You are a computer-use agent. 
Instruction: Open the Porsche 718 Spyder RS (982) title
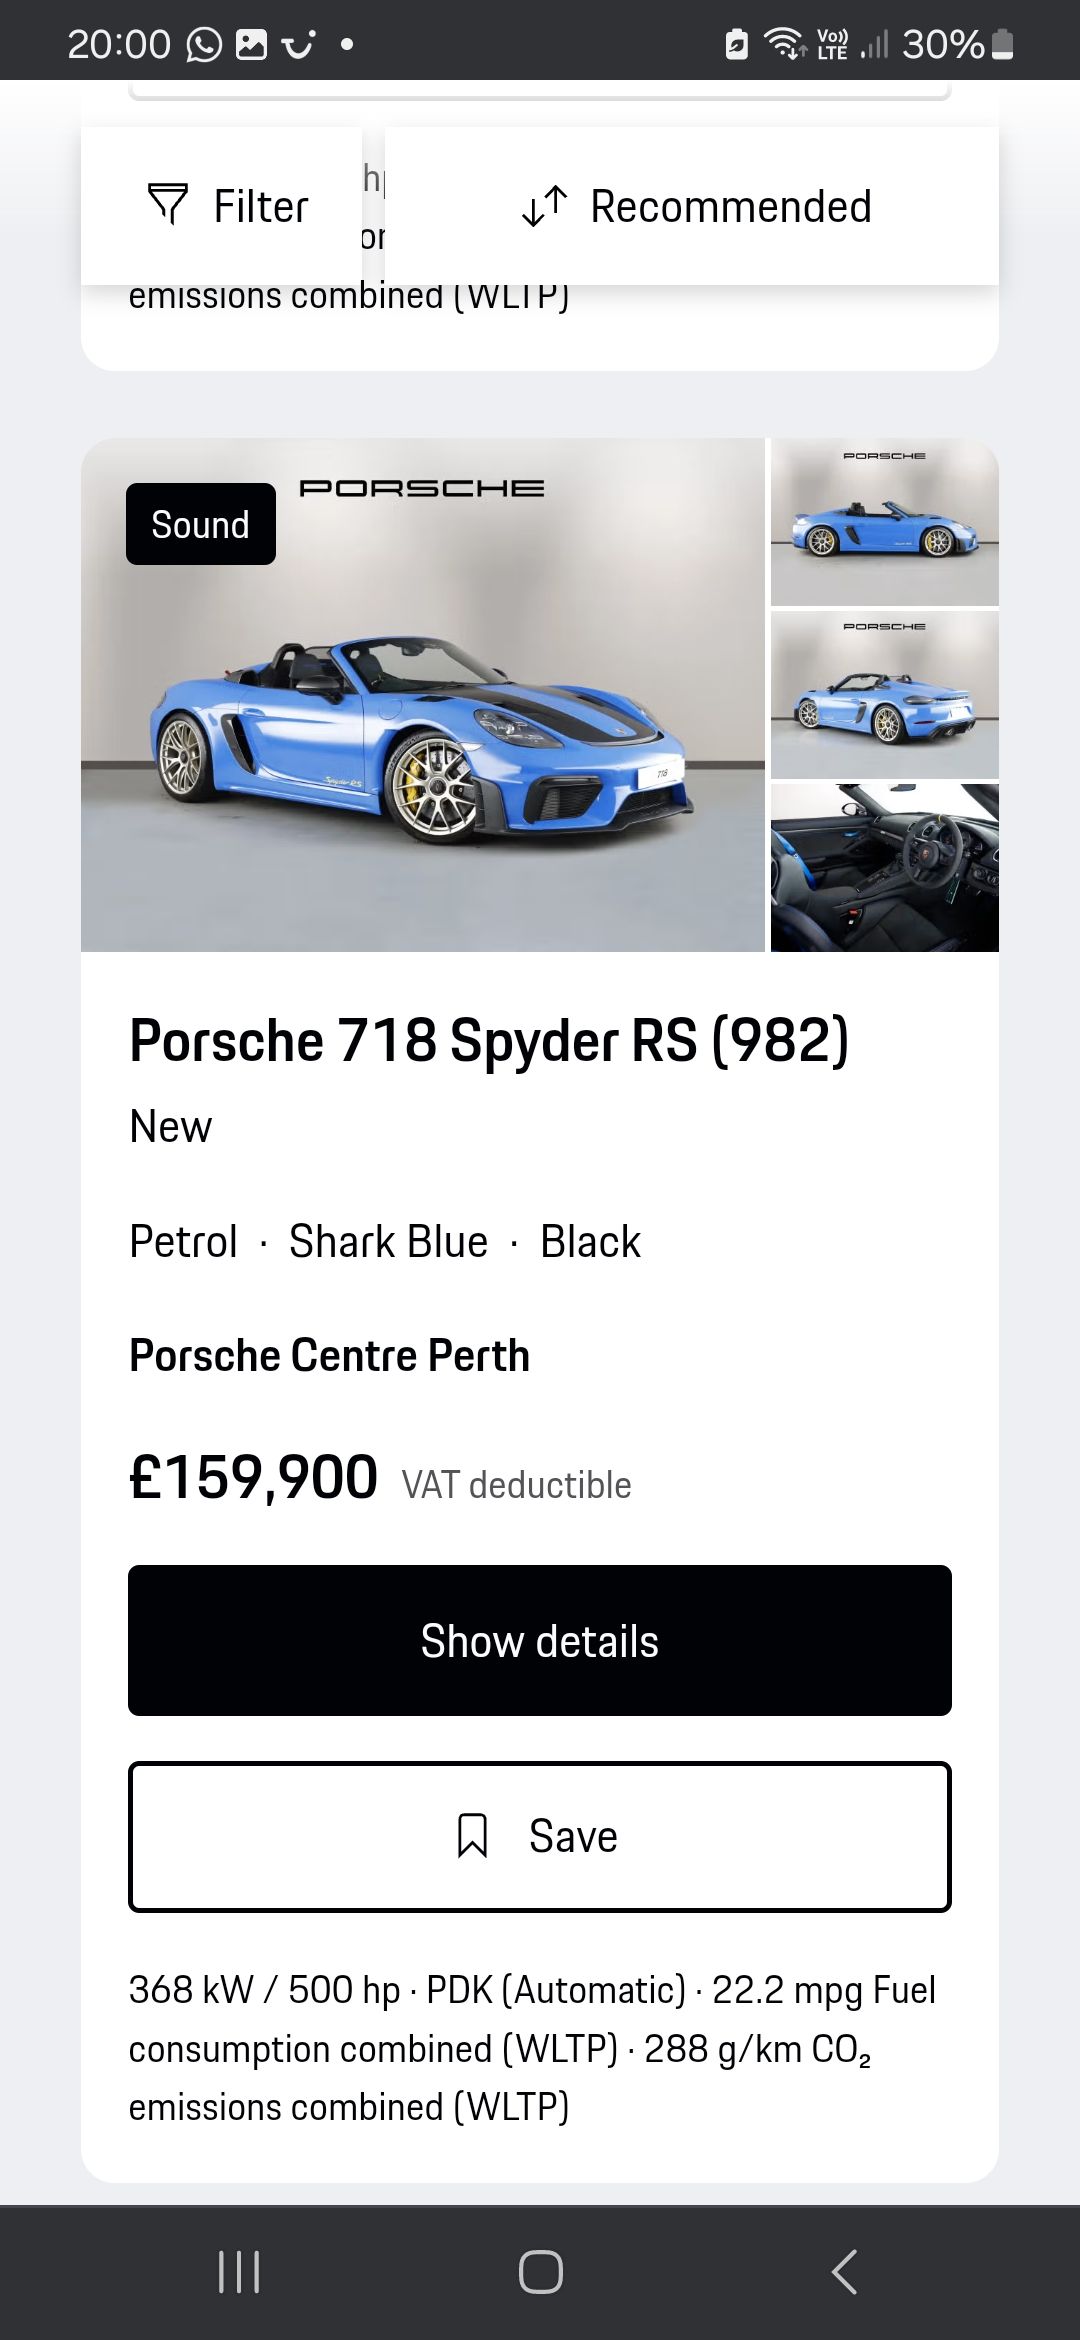pyautogui.click(x=489, y=1040)
